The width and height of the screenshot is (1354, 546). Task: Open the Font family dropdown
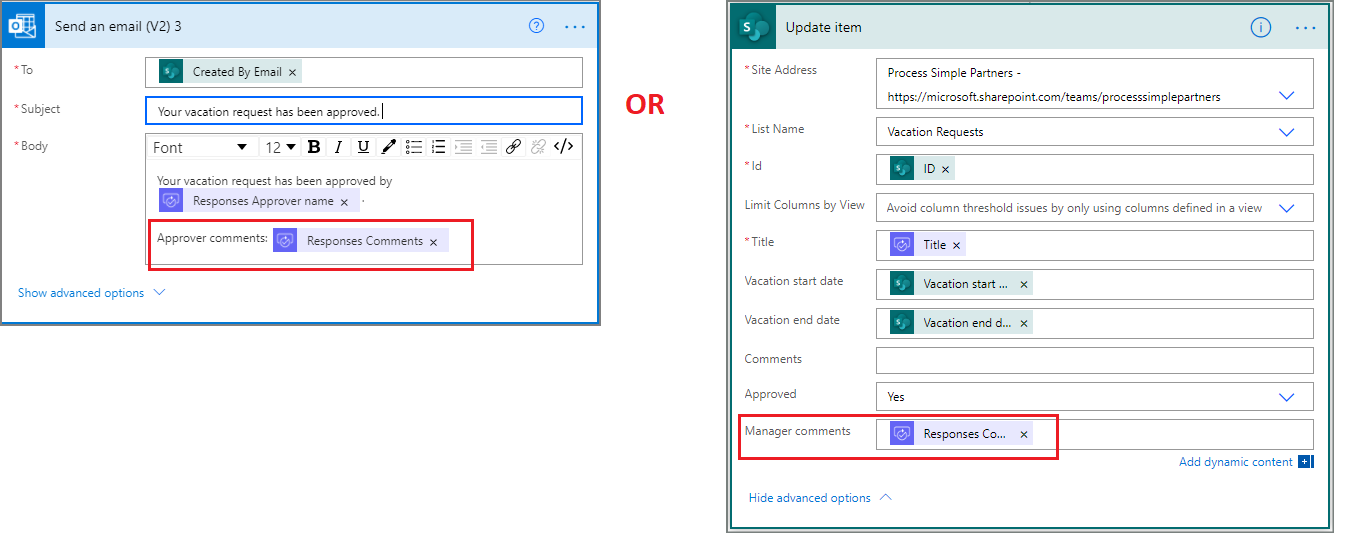(x=200, y=147)
